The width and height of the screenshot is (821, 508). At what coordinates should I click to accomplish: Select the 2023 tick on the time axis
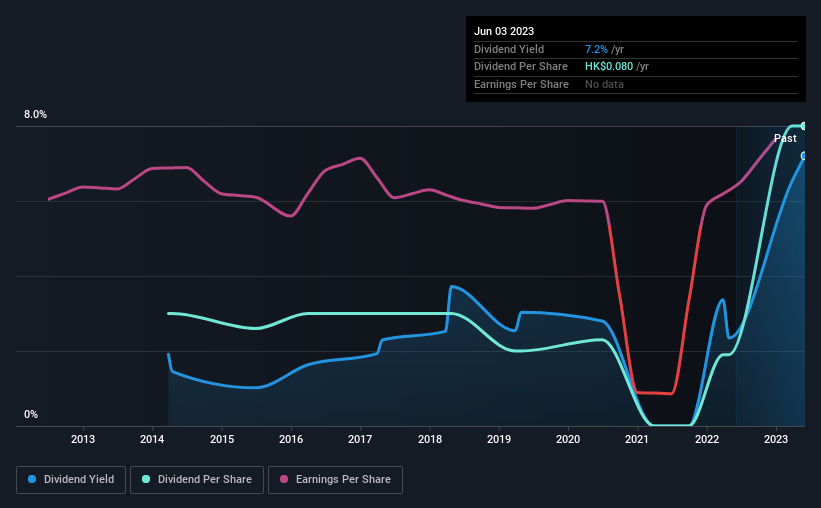775,439
